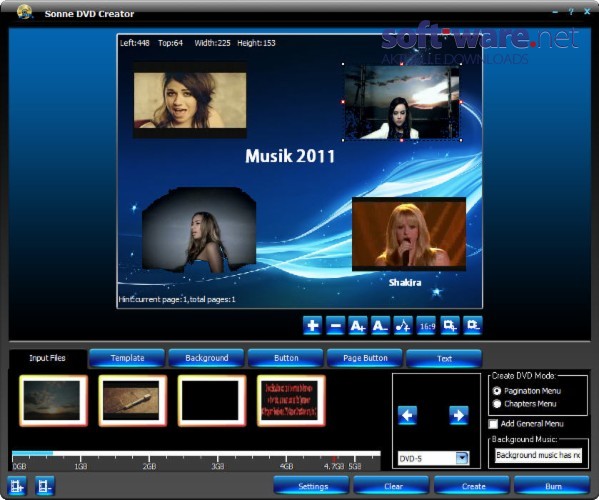The height and width of the screenshot is (500, 599).
Task: Select the red text input file thumbnail
Action: [x=291, y=401]
